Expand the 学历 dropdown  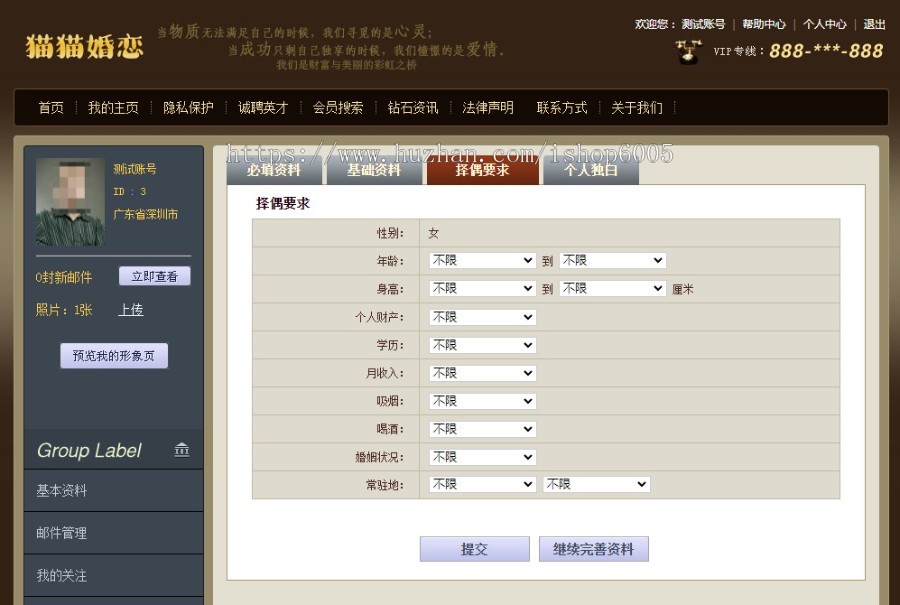tap(483, 345)
